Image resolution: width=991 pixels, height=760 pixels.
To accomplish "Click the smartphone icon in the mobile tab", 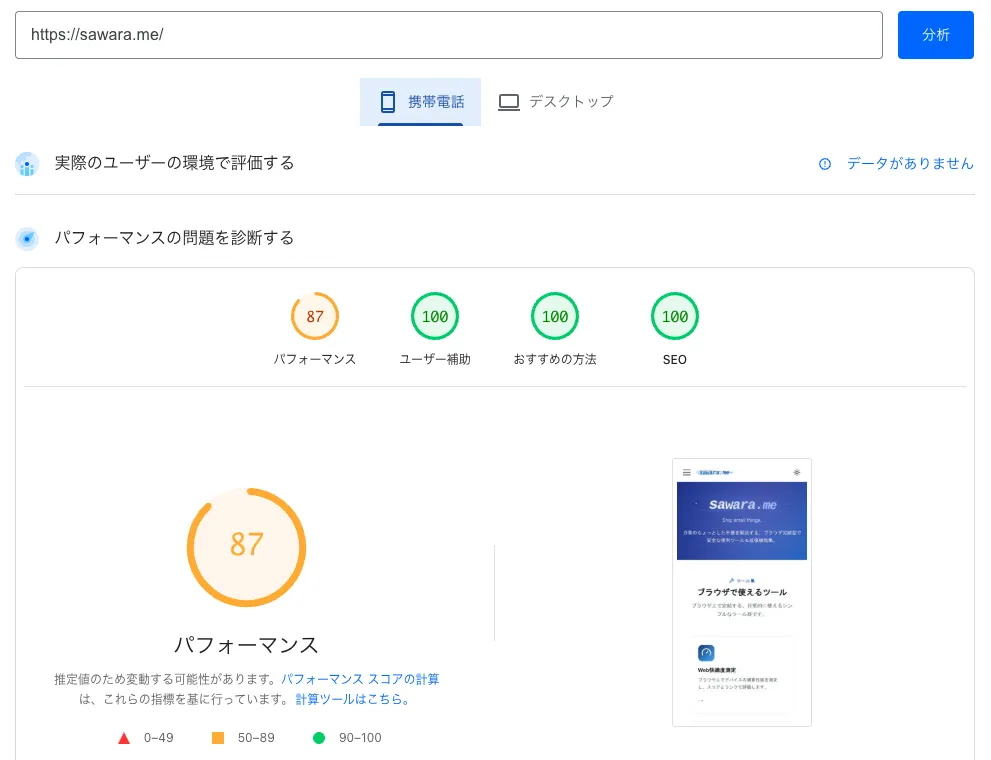I will (x=387, y=102).
